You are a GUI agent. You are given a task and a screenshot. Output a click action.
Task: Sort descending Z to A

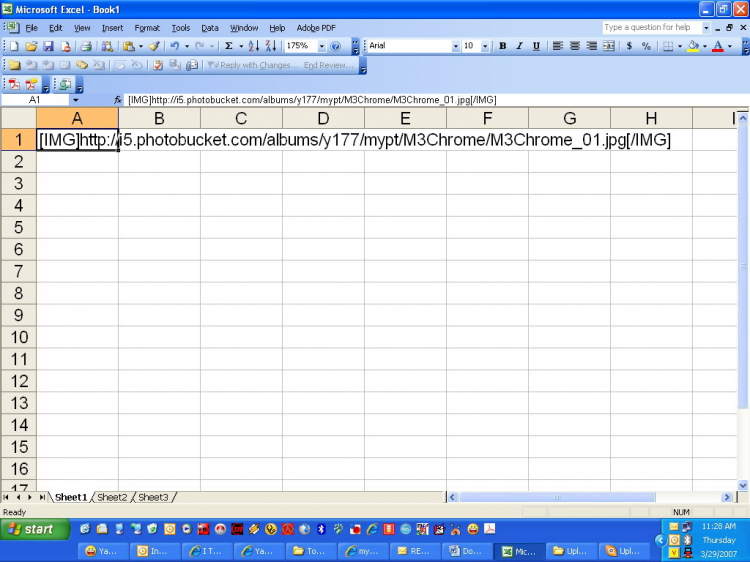271,46
